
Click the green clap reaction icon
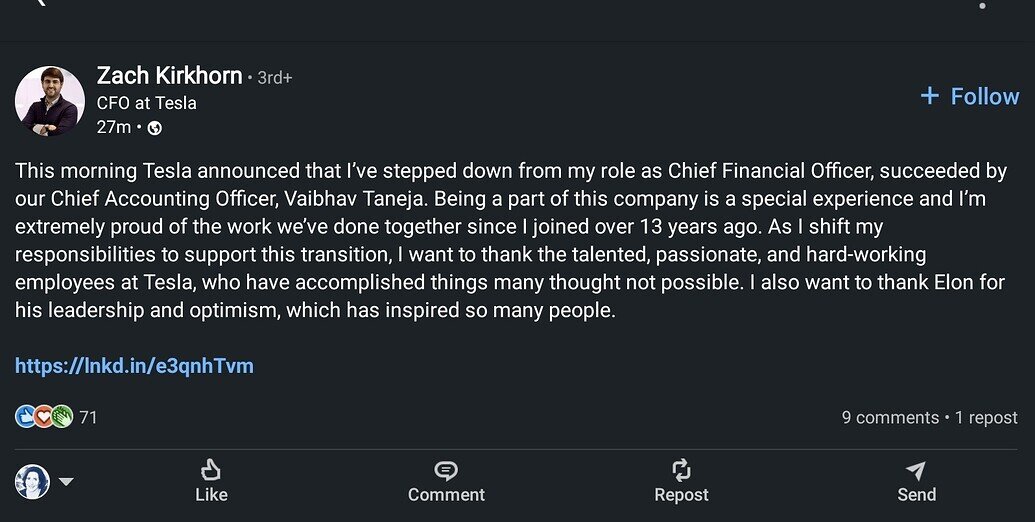tap(62, 417)
